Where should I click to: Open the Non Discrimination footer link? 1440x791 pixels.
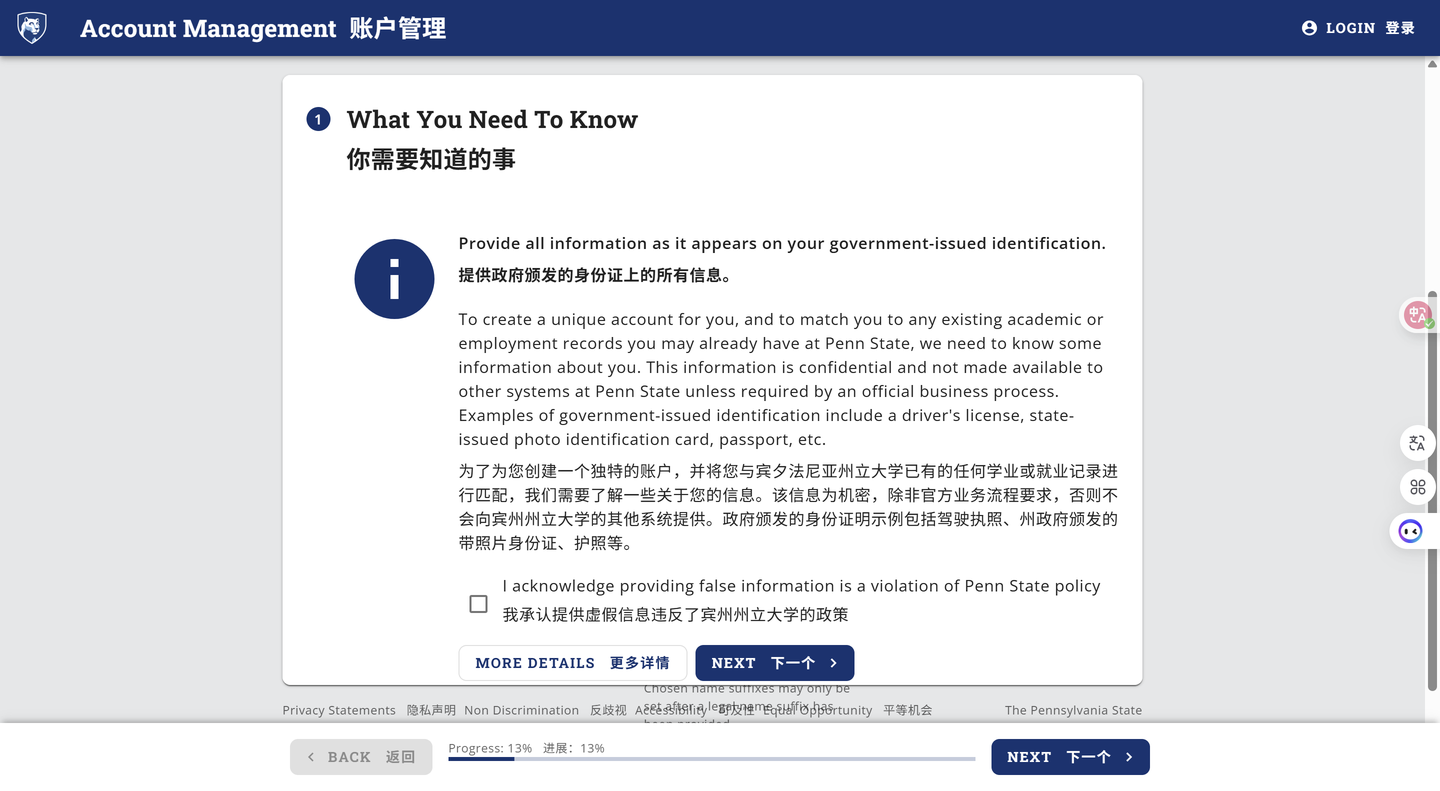tap(521, 710)
